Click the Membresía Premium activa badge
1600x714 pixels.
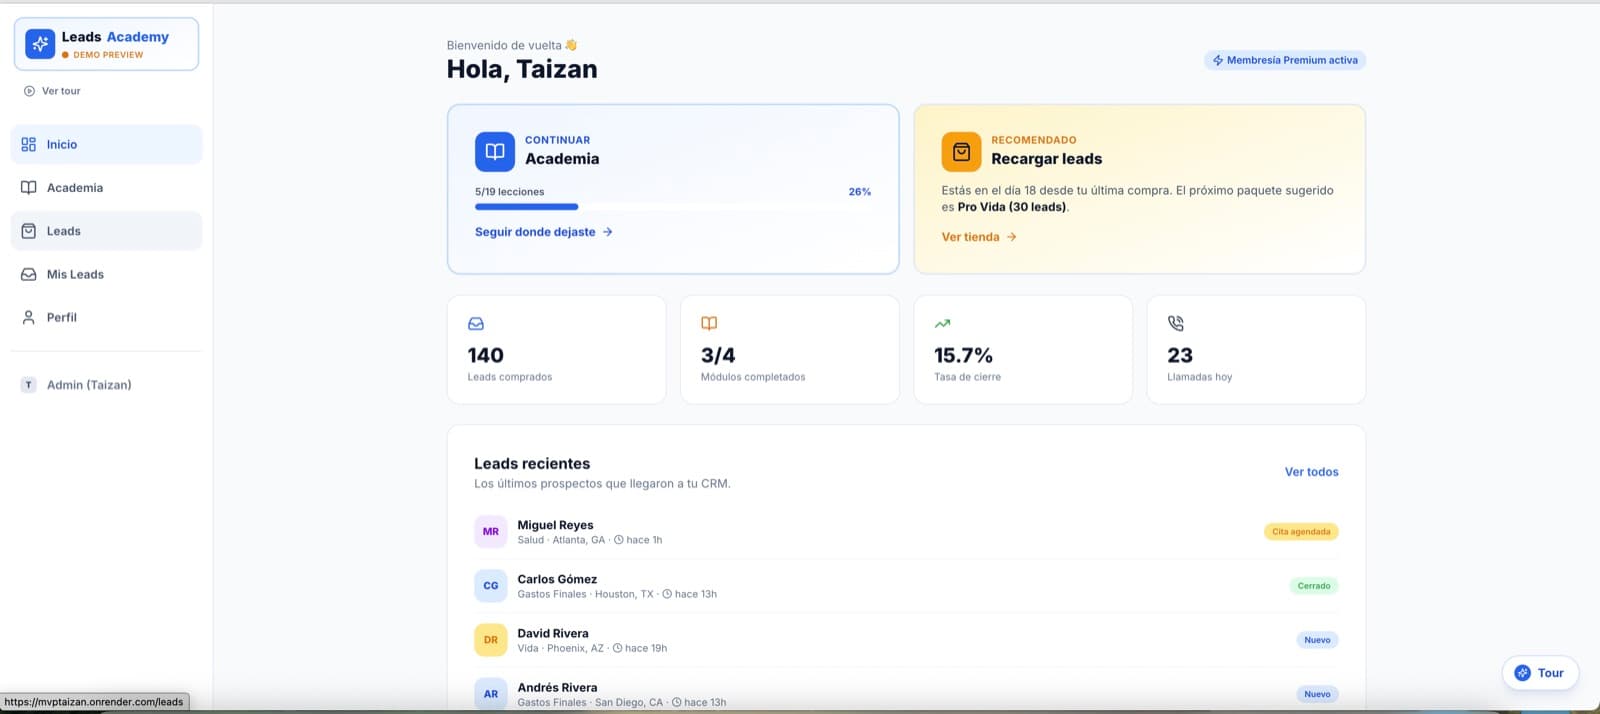click(1285, 61)
